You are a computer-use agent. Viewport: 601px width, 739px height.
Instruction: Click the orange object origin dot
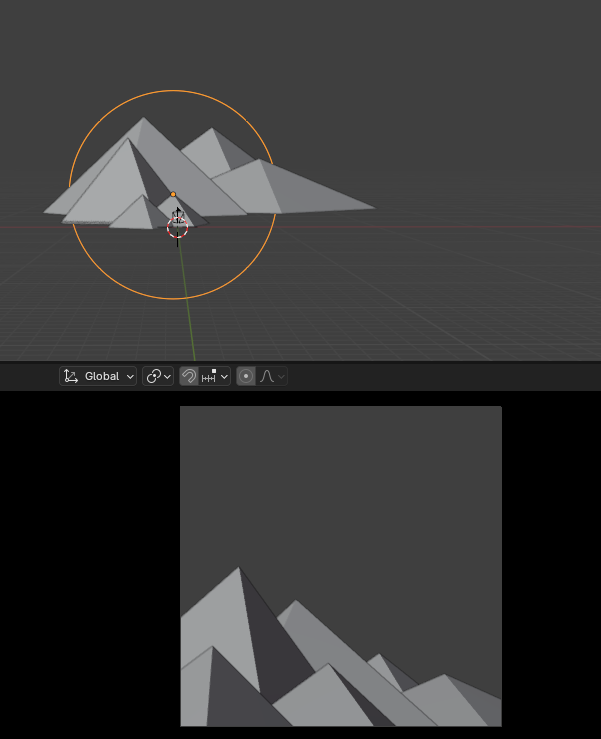173,194
